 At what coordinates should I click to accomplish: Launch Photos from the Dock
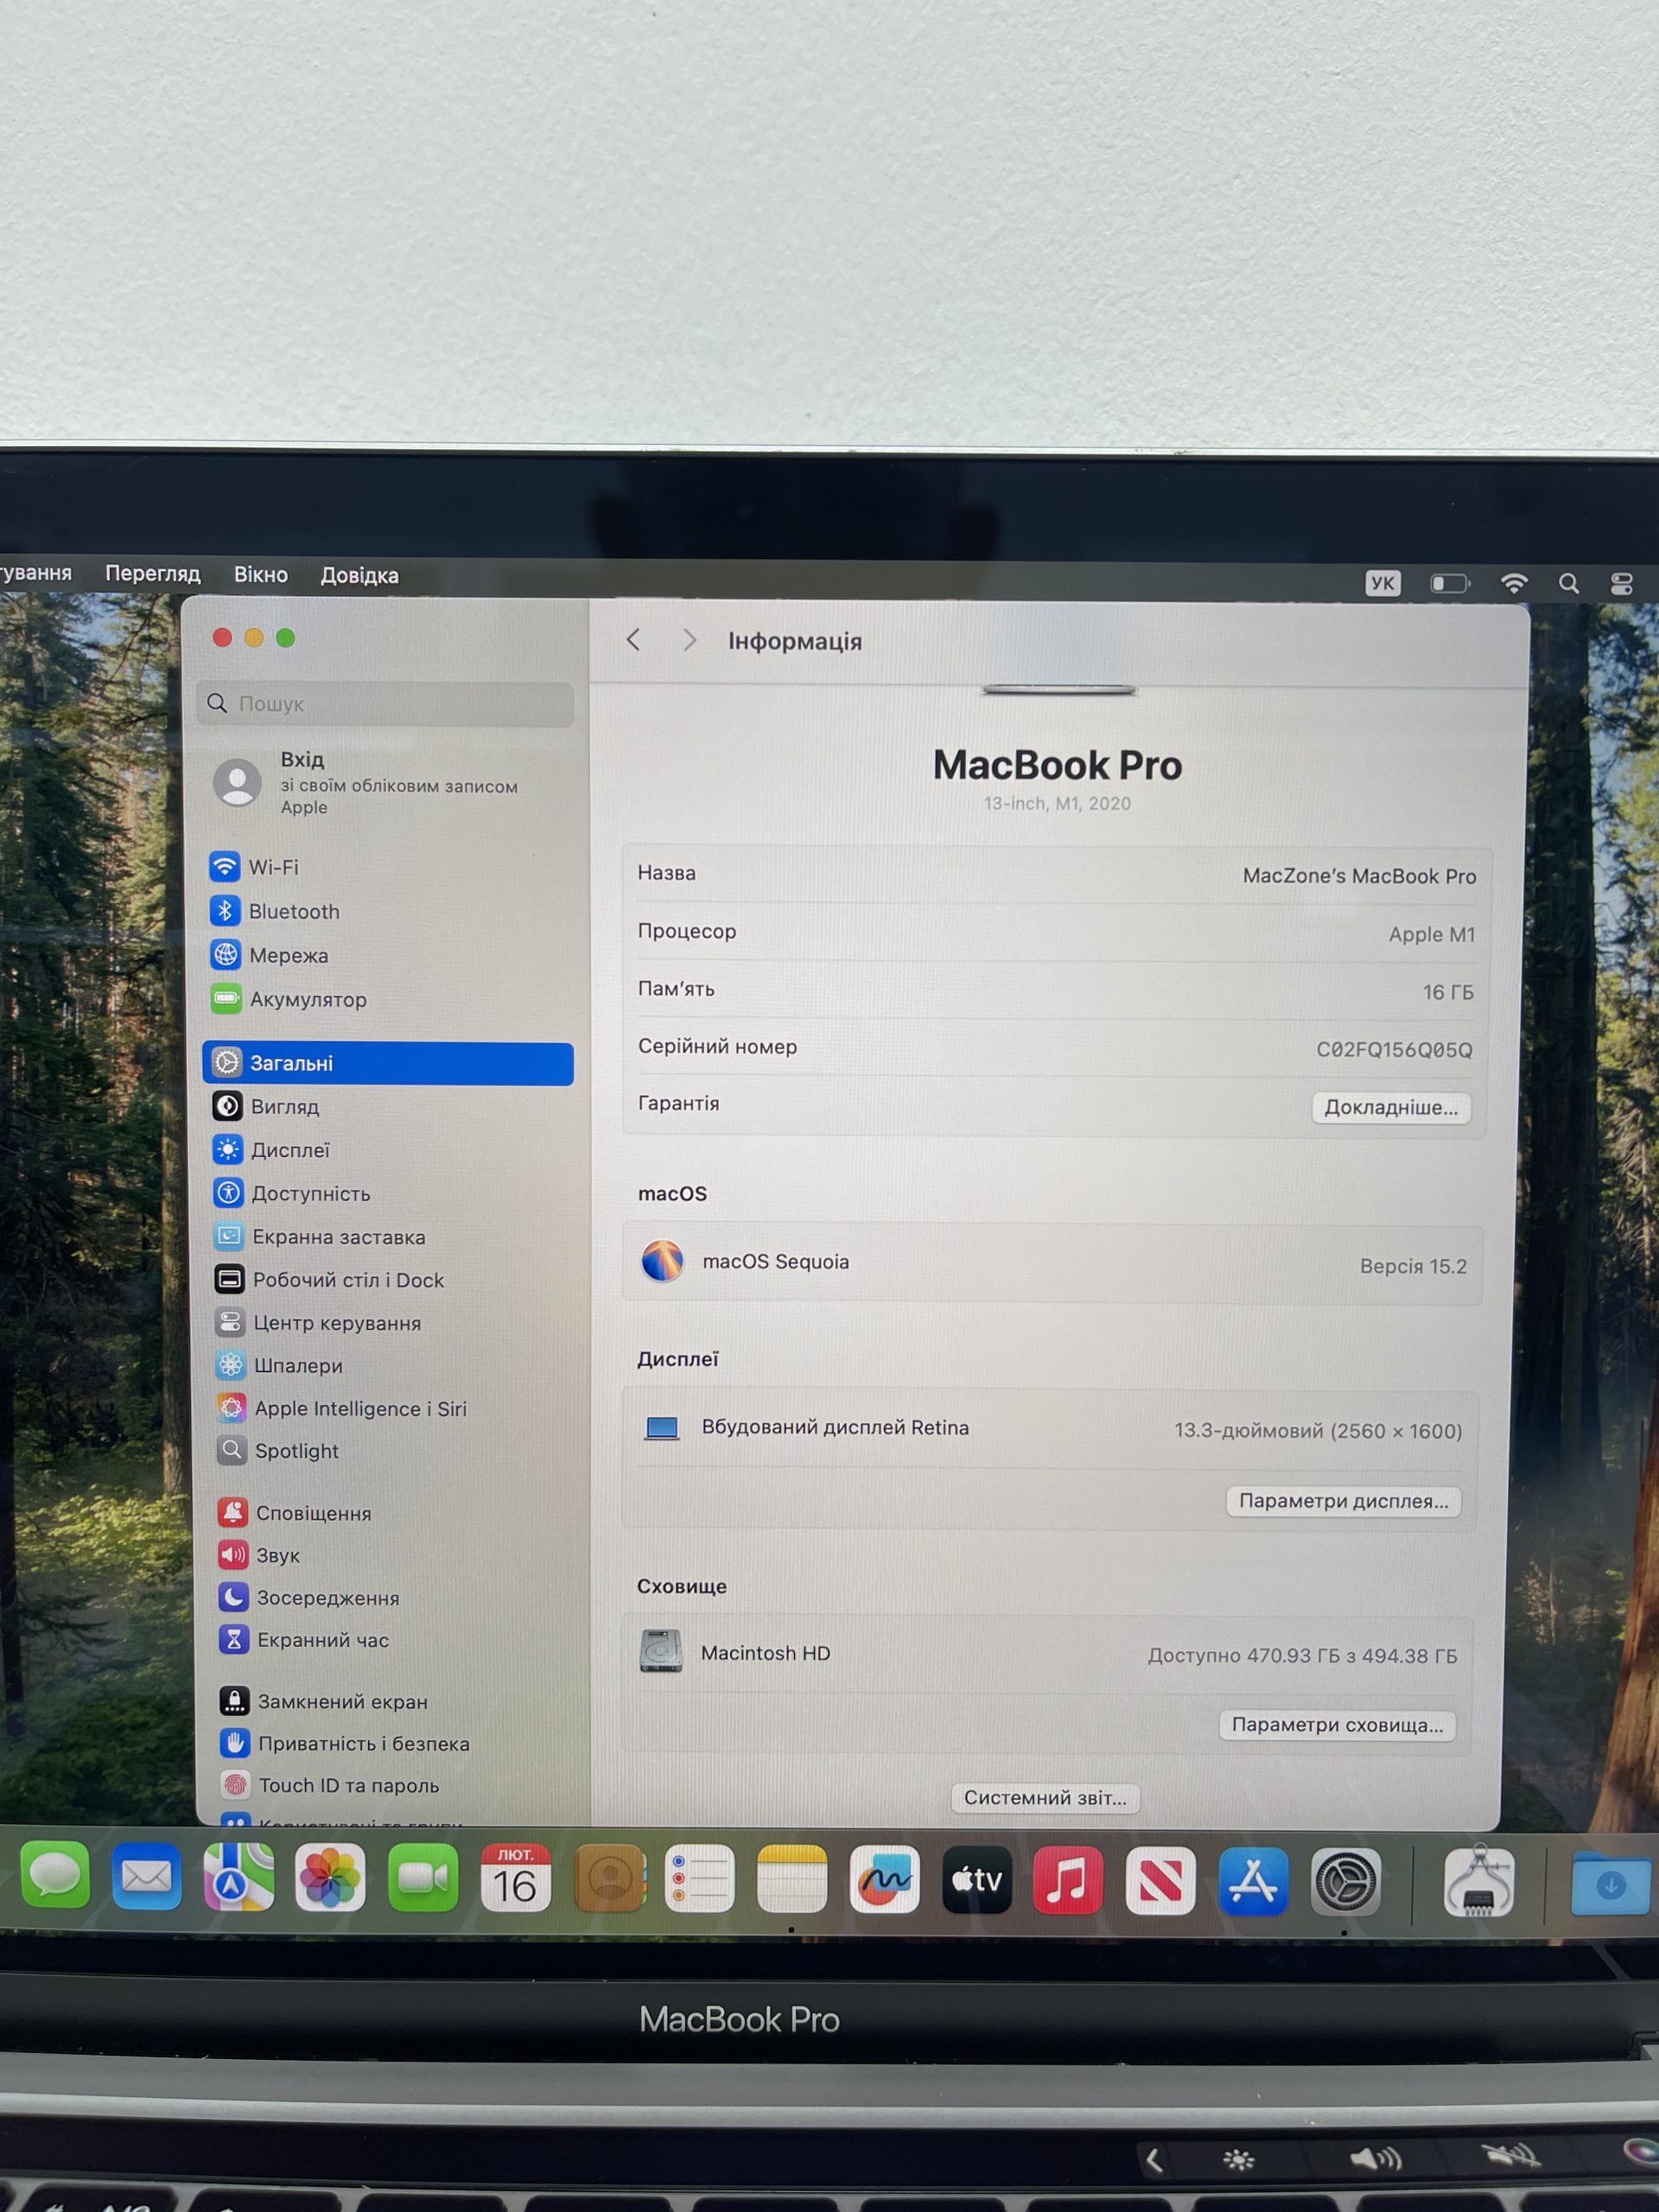[x=330, y=1878]
